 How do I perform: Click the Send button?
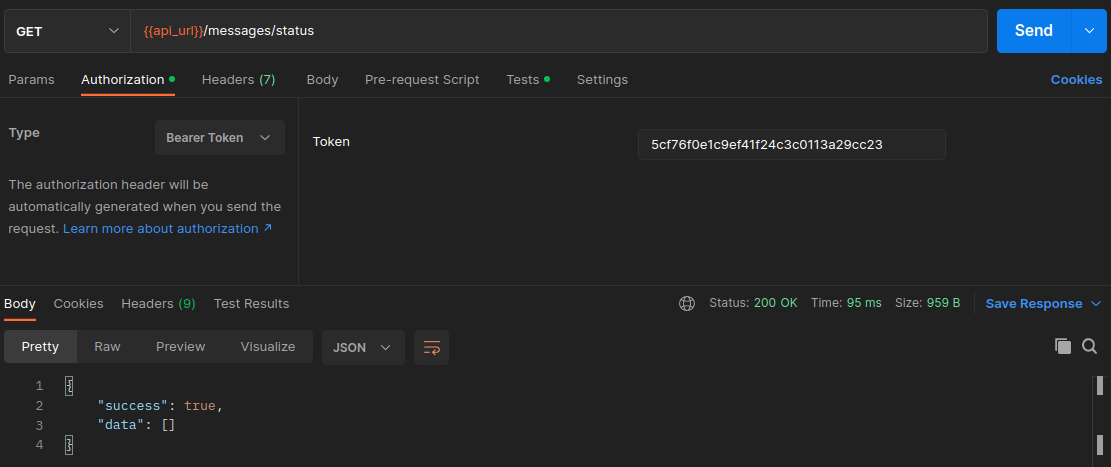click(x=1033, y=31)
